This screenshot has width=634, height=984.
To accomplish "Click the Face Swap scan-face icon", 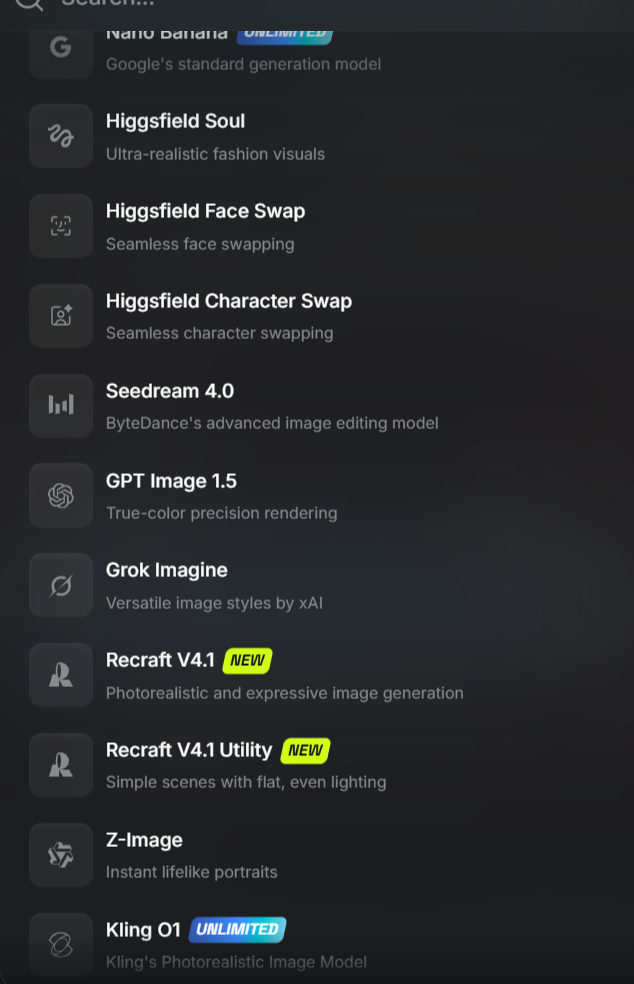I will (61, 226).
